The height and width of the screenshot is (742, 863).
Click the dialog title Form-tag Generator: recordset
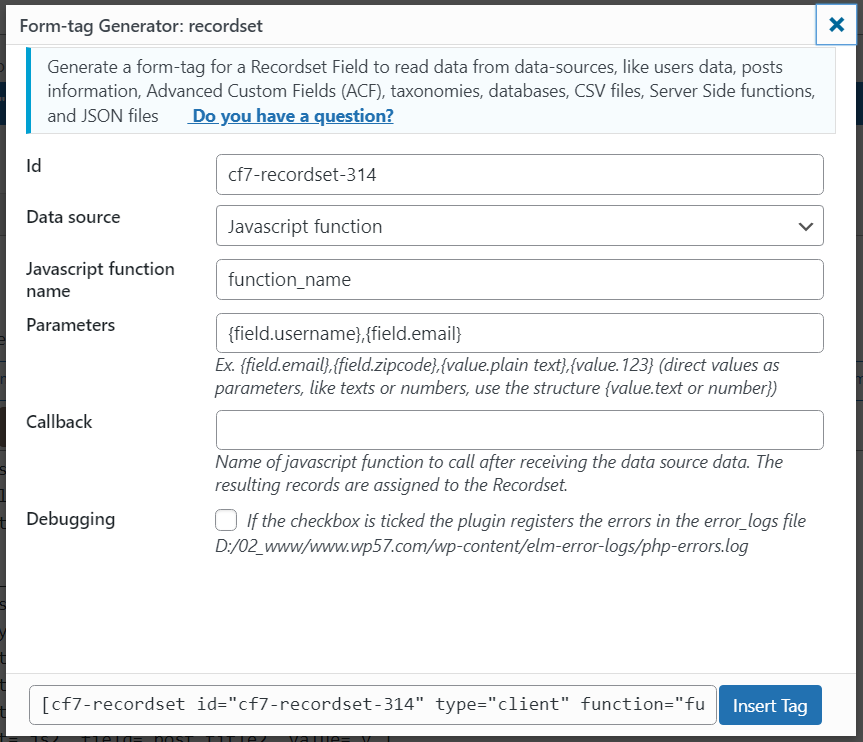click(141, 26)
